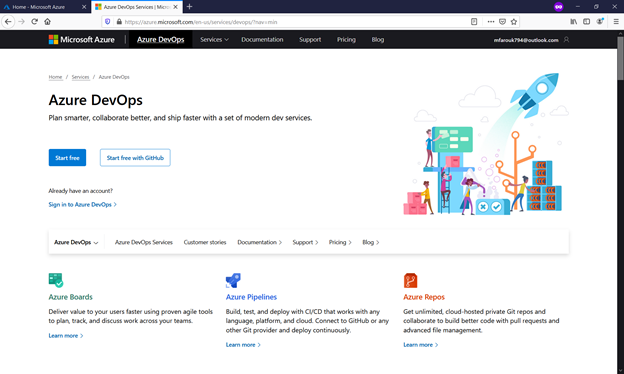Open Customer stories in sub-navigation
The height and width of the screenshot is (374, 624).
[205, 242]
